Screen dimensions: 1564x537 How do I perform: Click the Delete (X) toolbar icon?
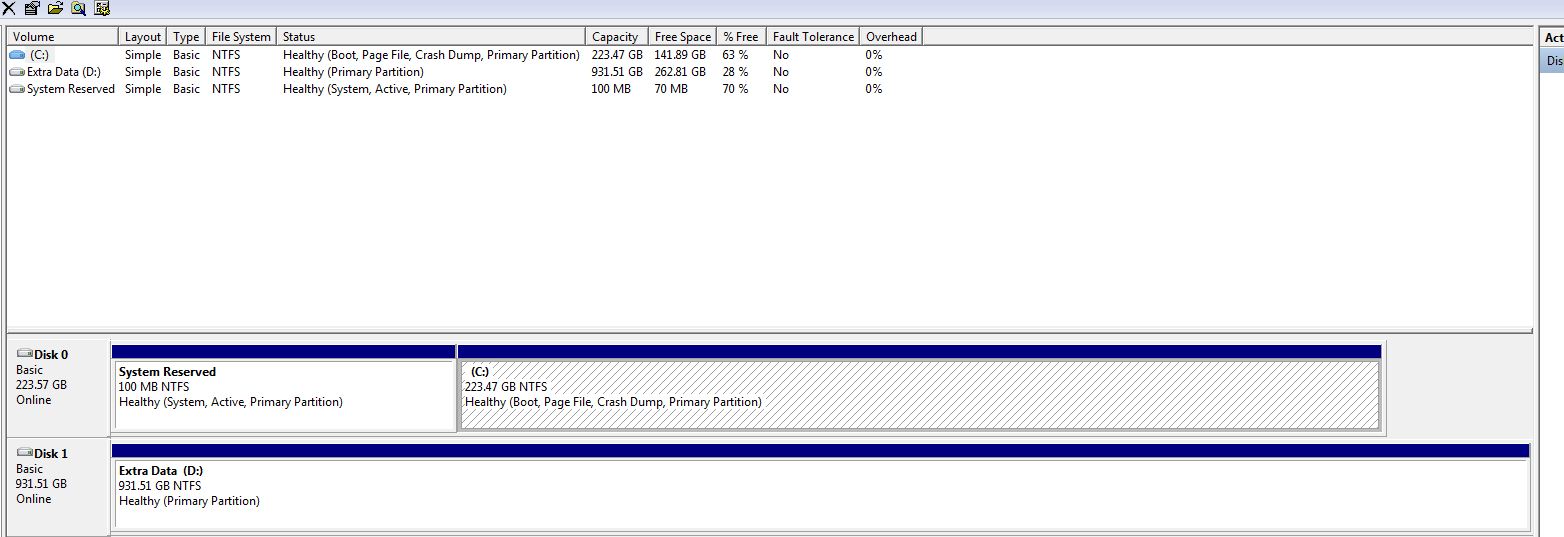pos(8,8)
